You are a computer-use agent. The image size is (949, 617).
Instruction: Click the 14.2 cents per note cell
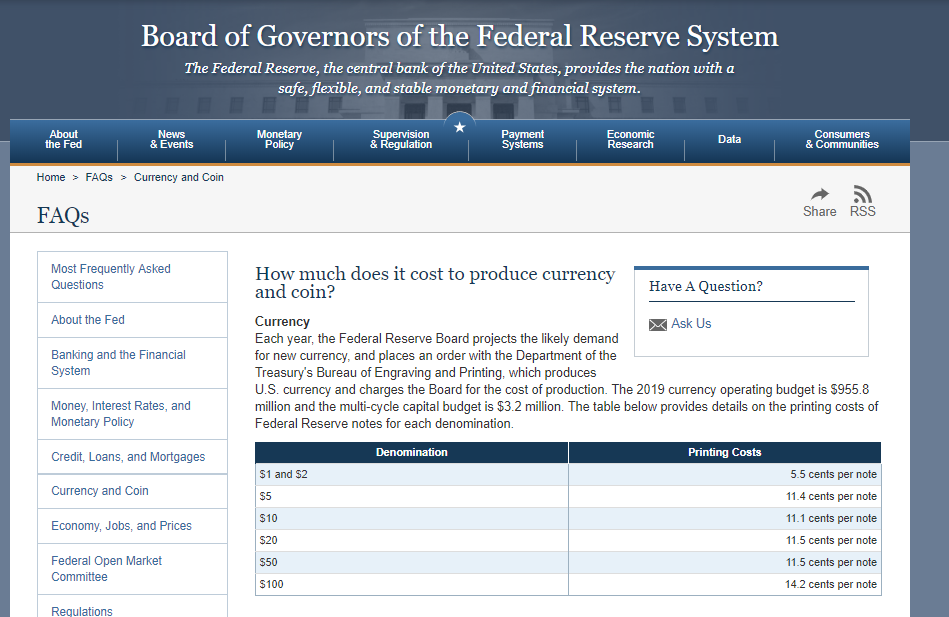point(724,584)
